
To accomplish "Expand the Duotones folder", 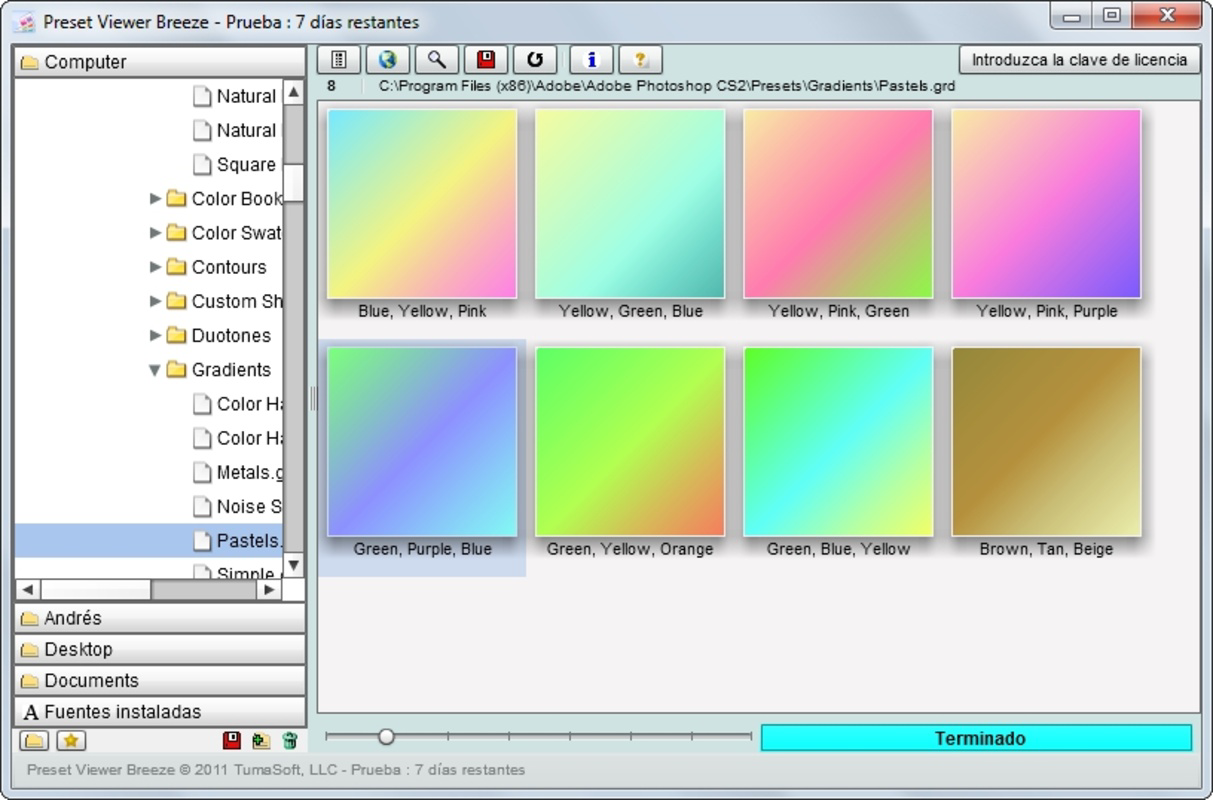I will [155, 335].
